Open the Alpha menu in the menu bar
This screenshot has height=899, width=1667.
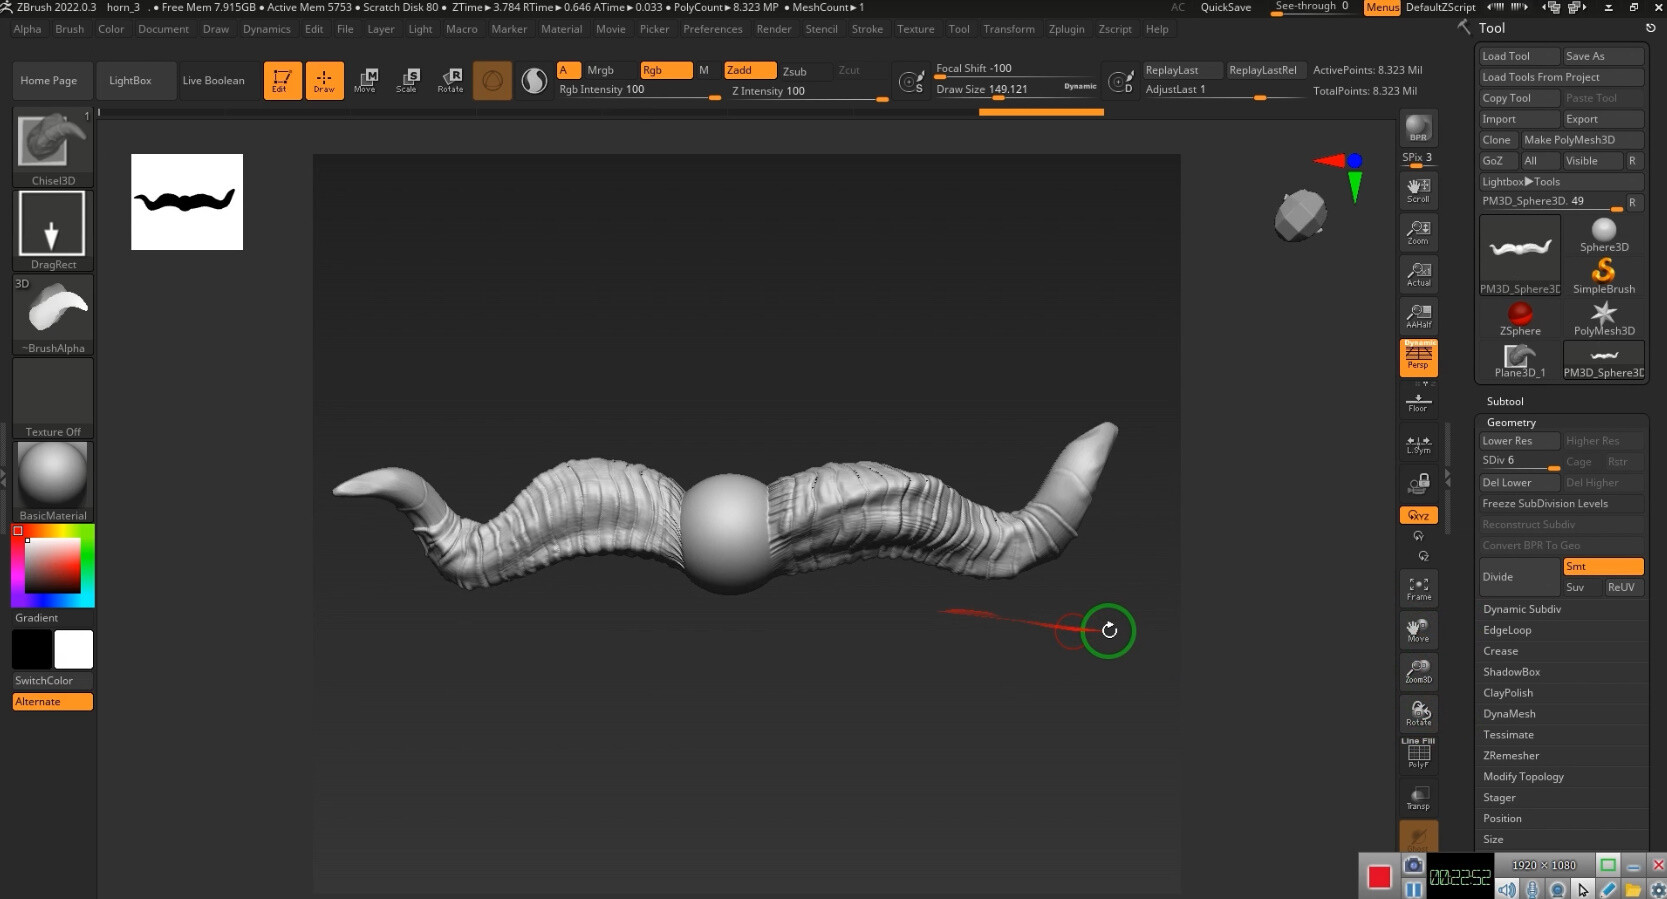click(27, 29)
